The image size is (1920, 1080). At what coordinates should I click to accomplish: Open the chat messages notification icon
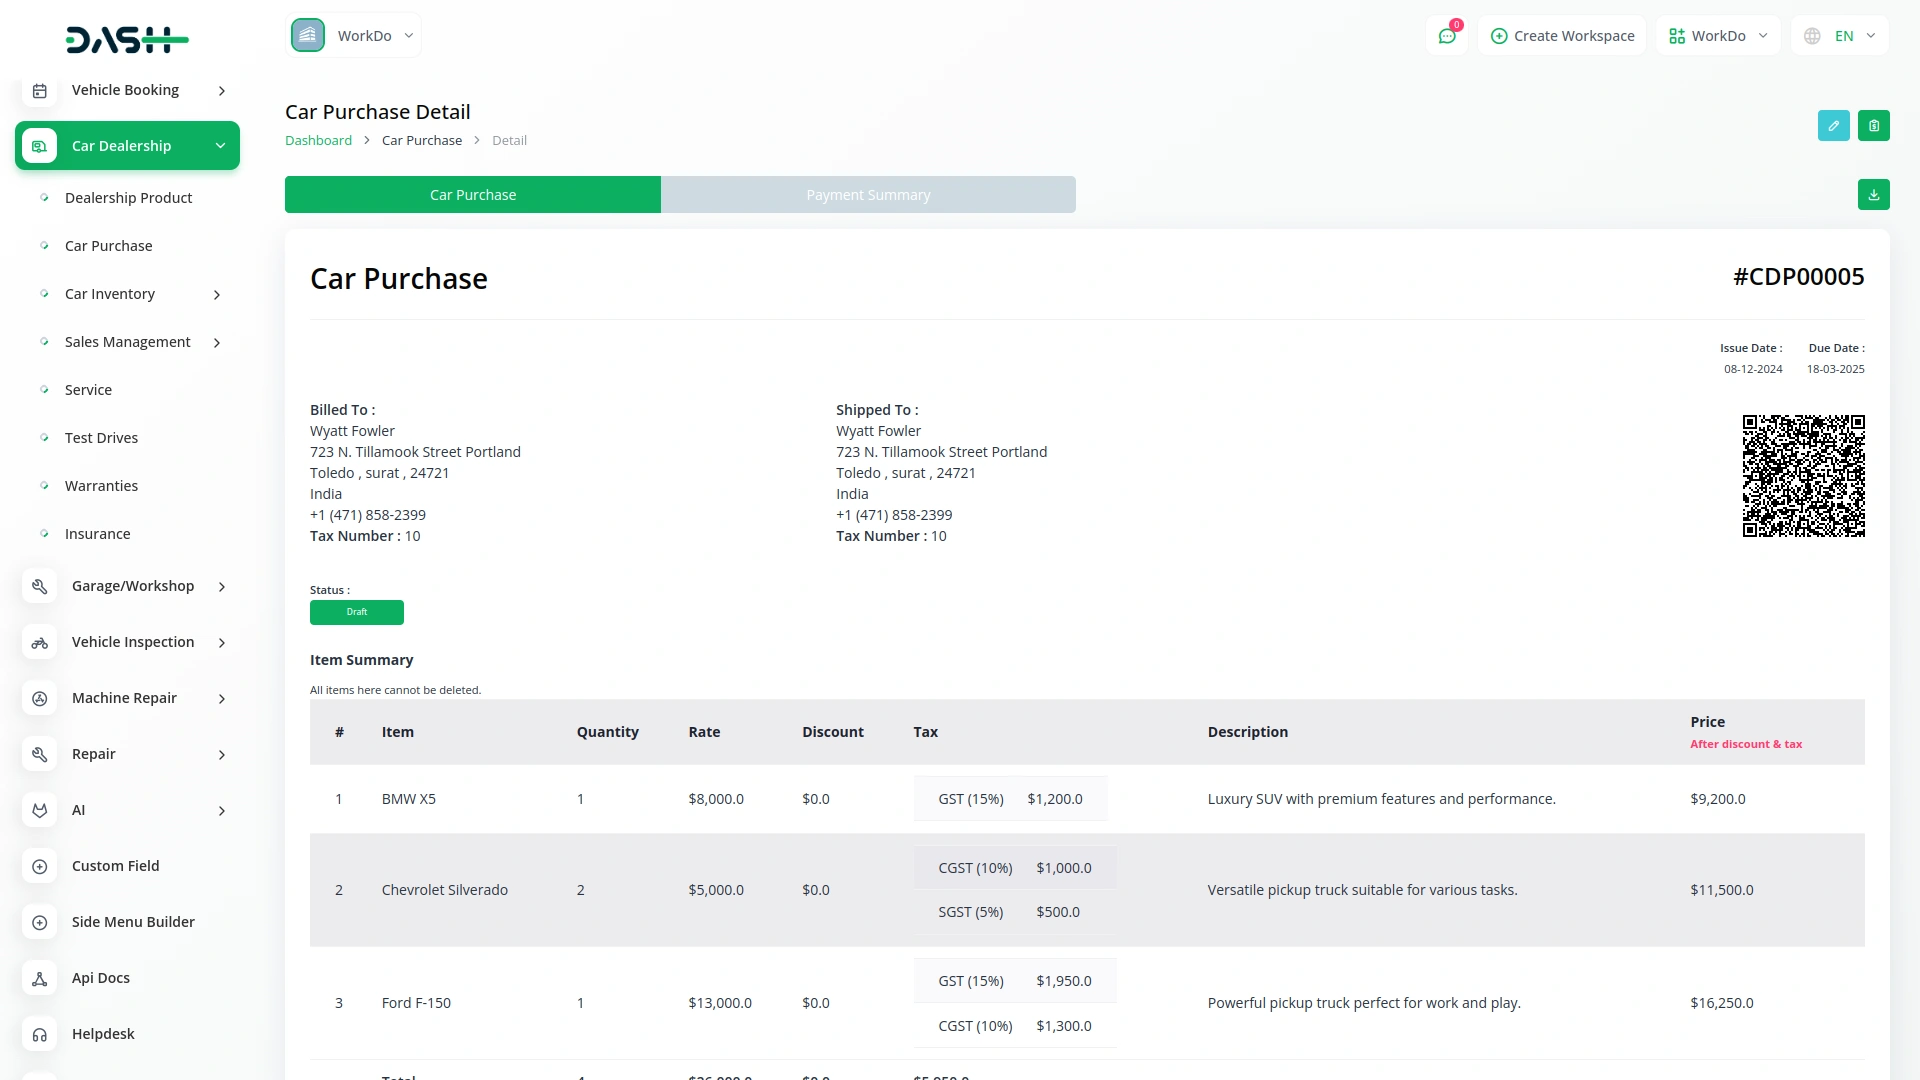(x=1446, y=36)
